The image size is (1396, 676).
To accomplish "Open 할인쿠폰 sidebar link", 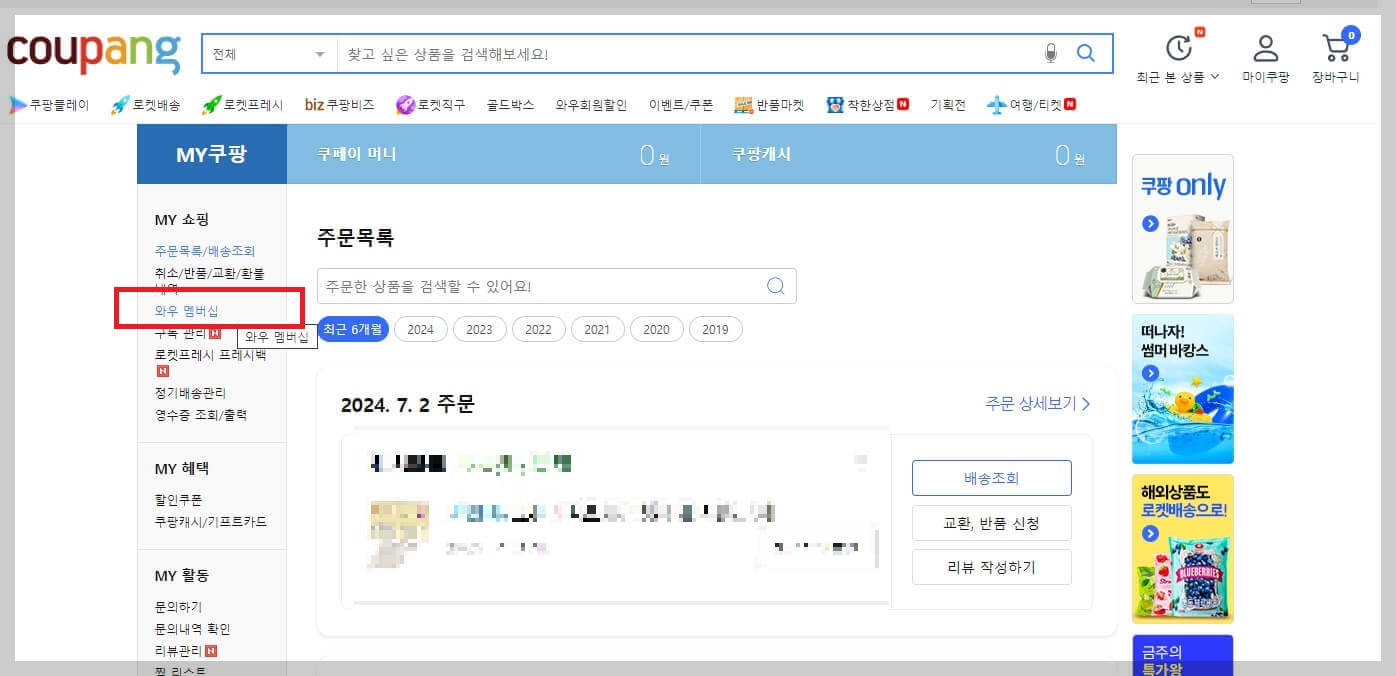I will coord(178,500).
